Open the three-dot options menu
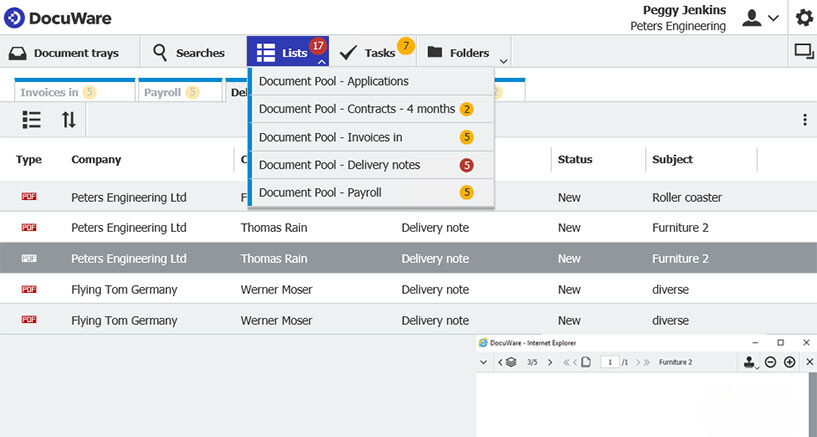This screenshot has width=817, height=437. pyautogui.click(x=805, y=120)
